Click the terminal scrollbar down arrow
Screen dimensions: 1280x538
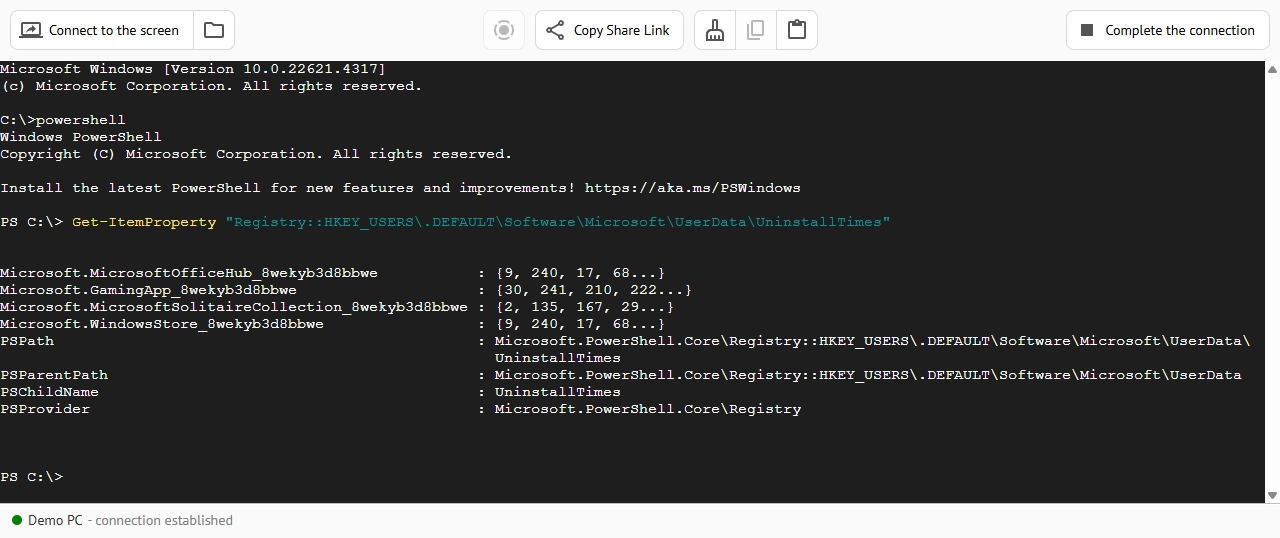tap(1272, 494)
